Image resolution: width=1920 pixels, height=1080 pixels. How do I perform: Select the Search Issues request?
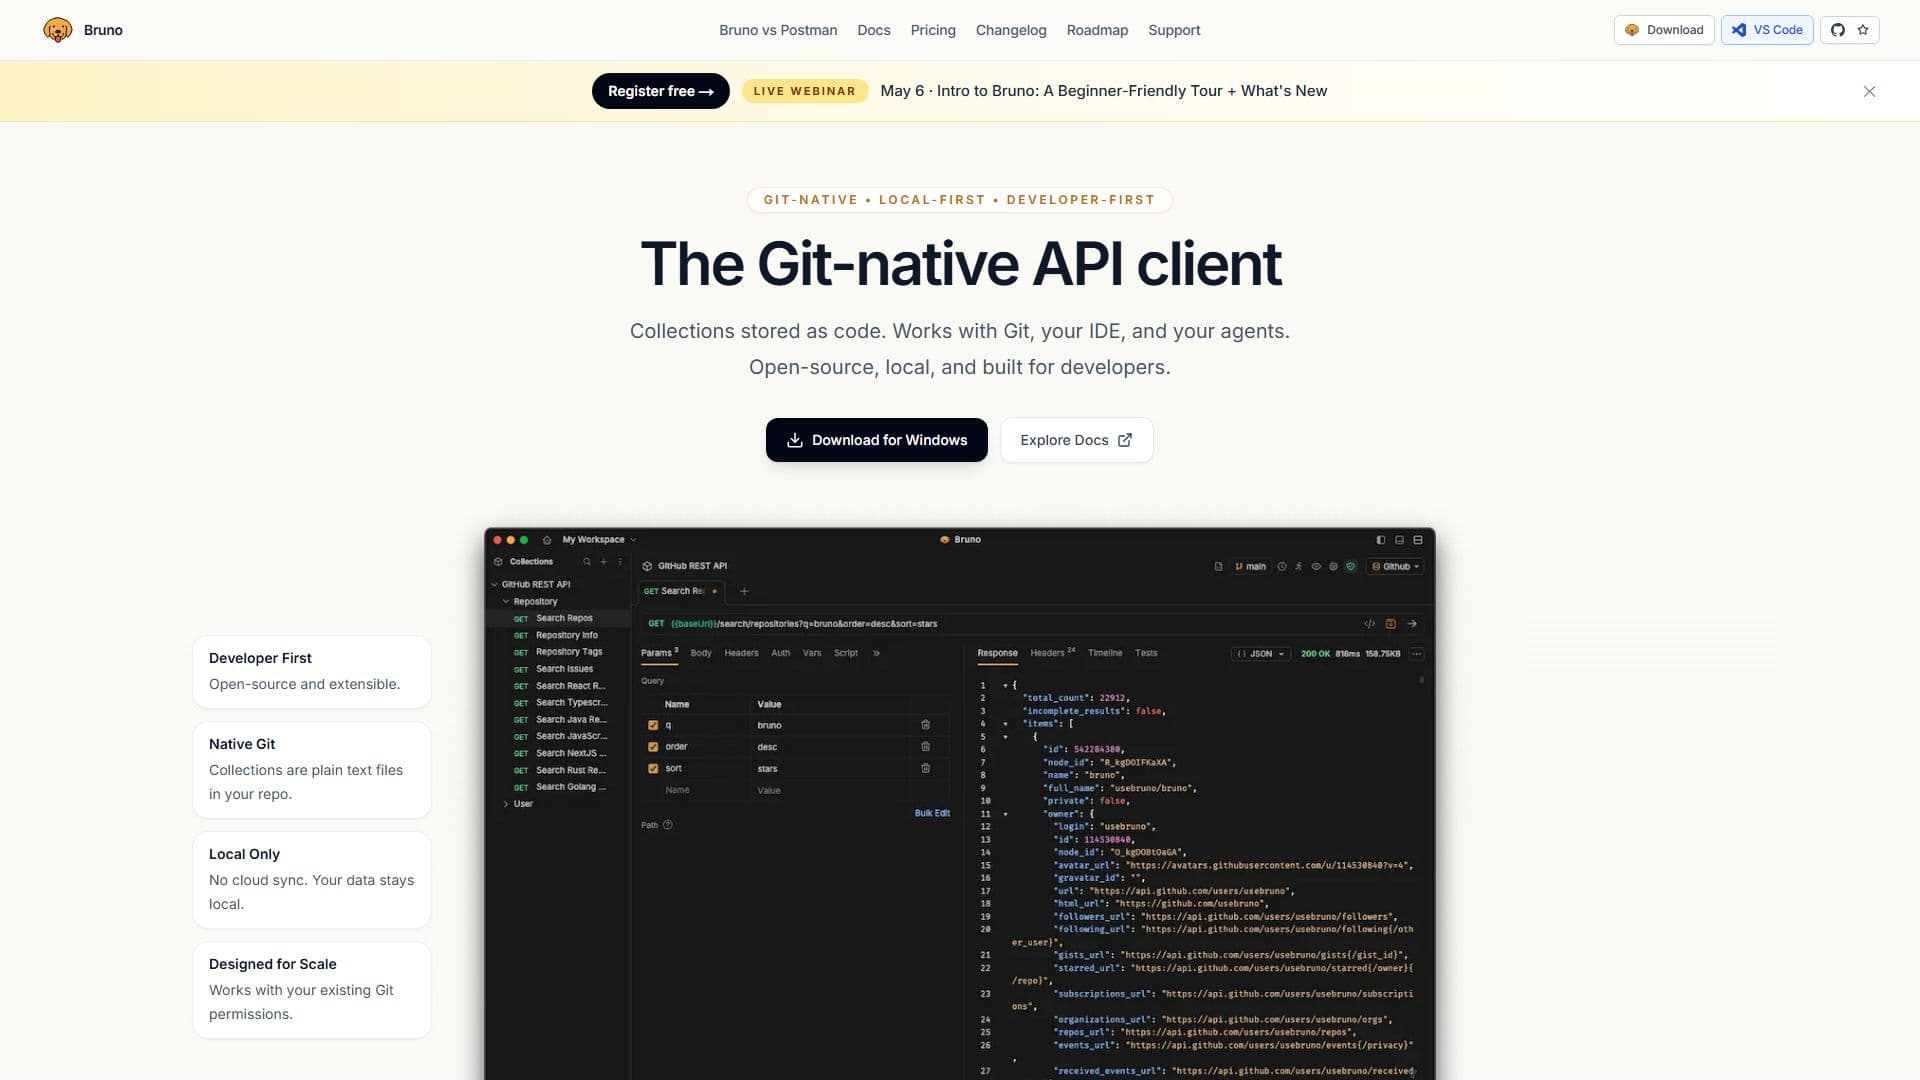(564, 670)
